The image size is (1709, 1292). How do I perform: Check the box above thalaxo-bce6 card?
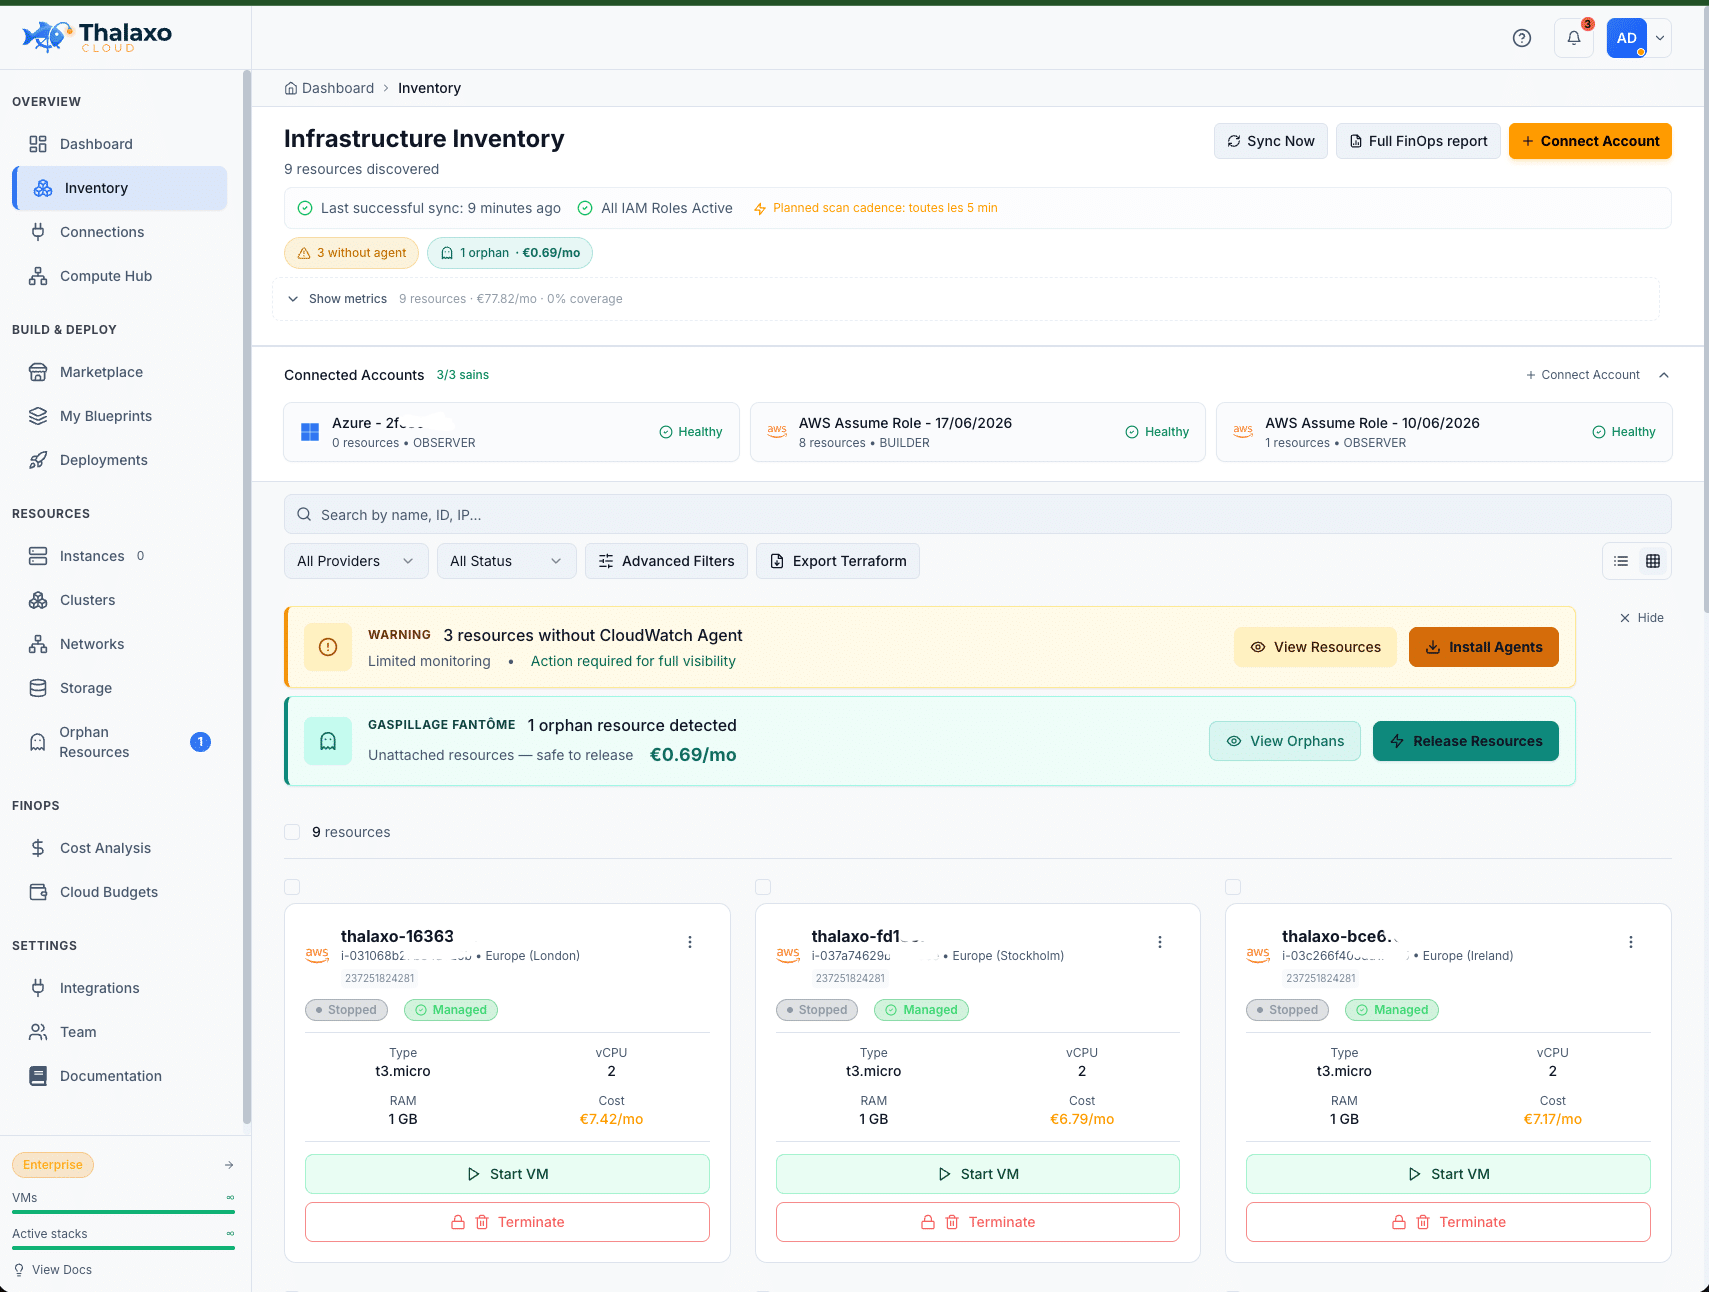pos(1233,887)
